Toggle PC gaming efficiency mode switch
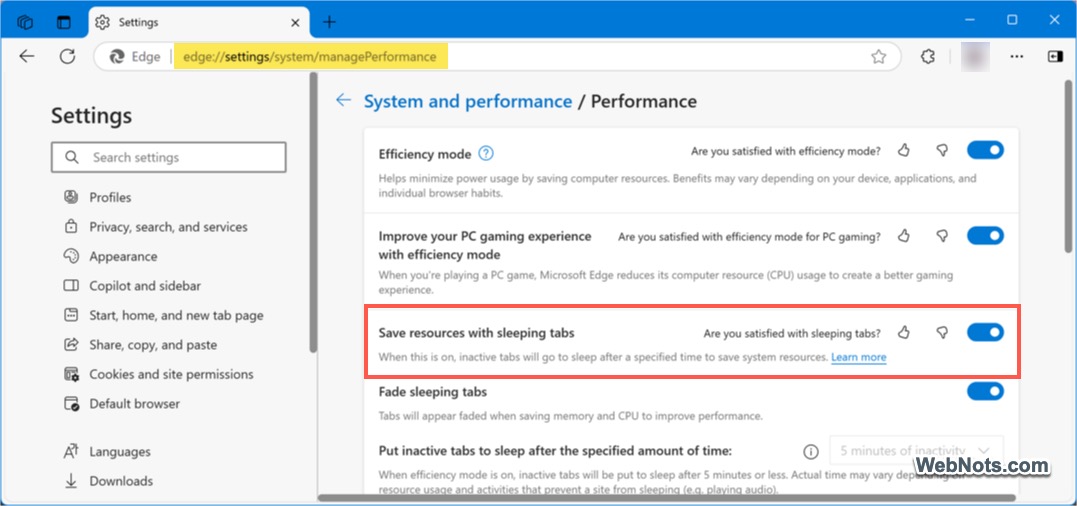Viewport: 1077px width, 506px height. pos(985,235)
